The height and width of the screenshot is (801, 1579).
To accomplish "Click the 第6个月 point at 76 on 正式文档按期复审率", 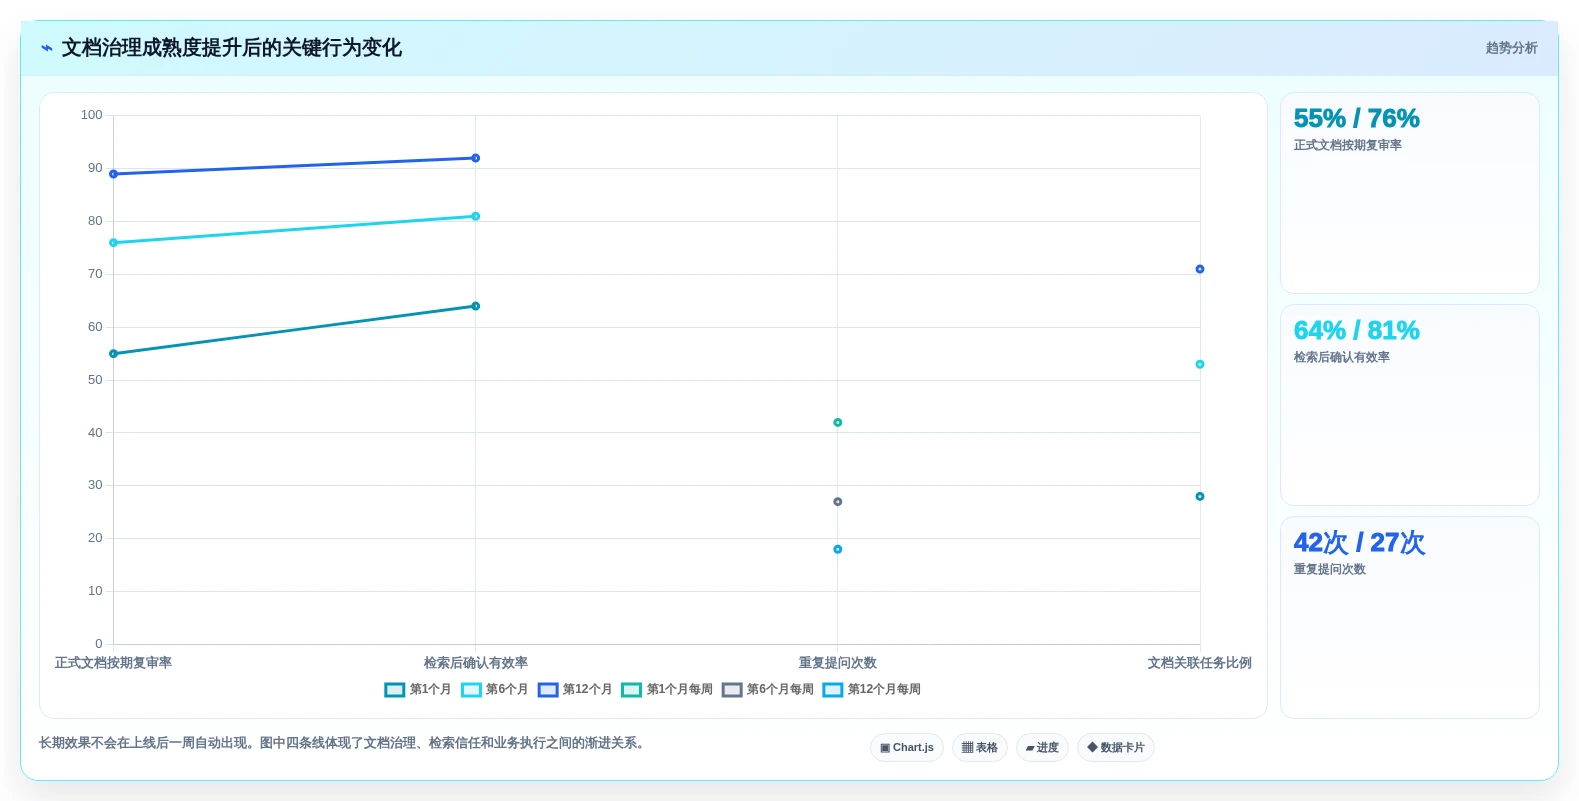I will [x=114, y=243].
